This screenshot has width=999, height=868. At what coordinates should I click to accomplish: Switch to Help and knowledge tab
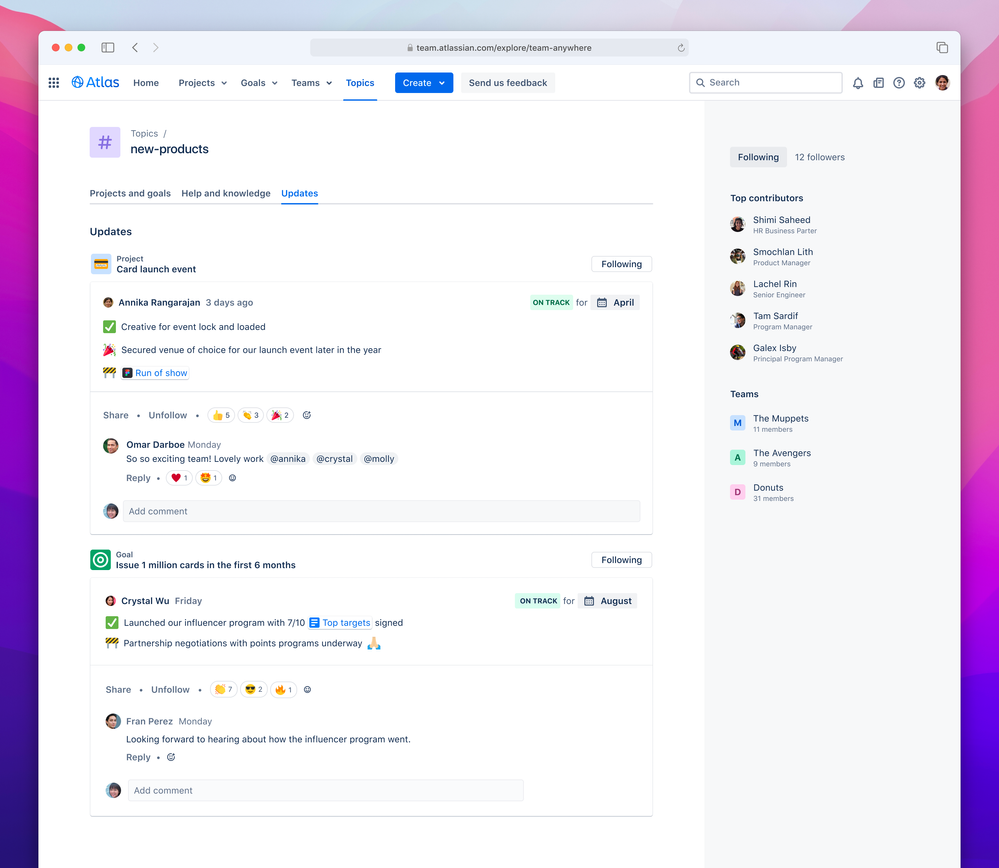pyautogui.click(x=226, y=193)
